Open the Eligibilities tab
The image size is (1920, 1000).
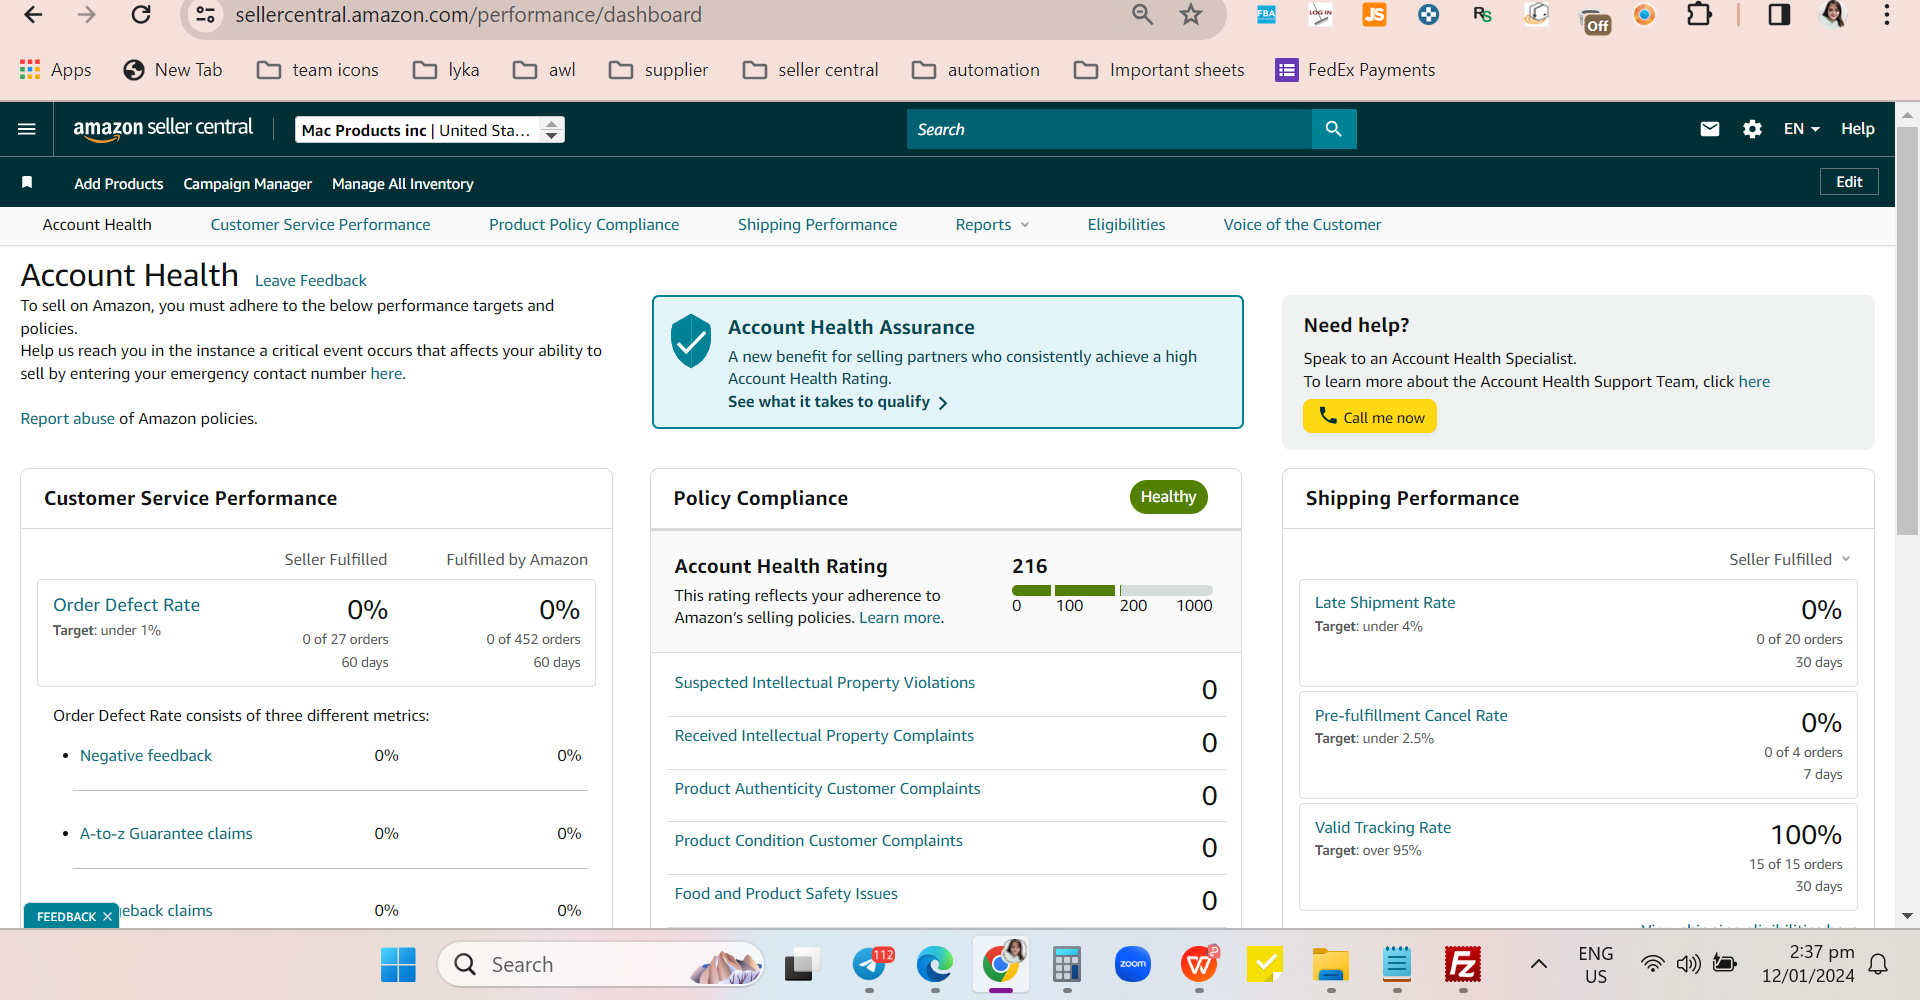point(1126,225)
